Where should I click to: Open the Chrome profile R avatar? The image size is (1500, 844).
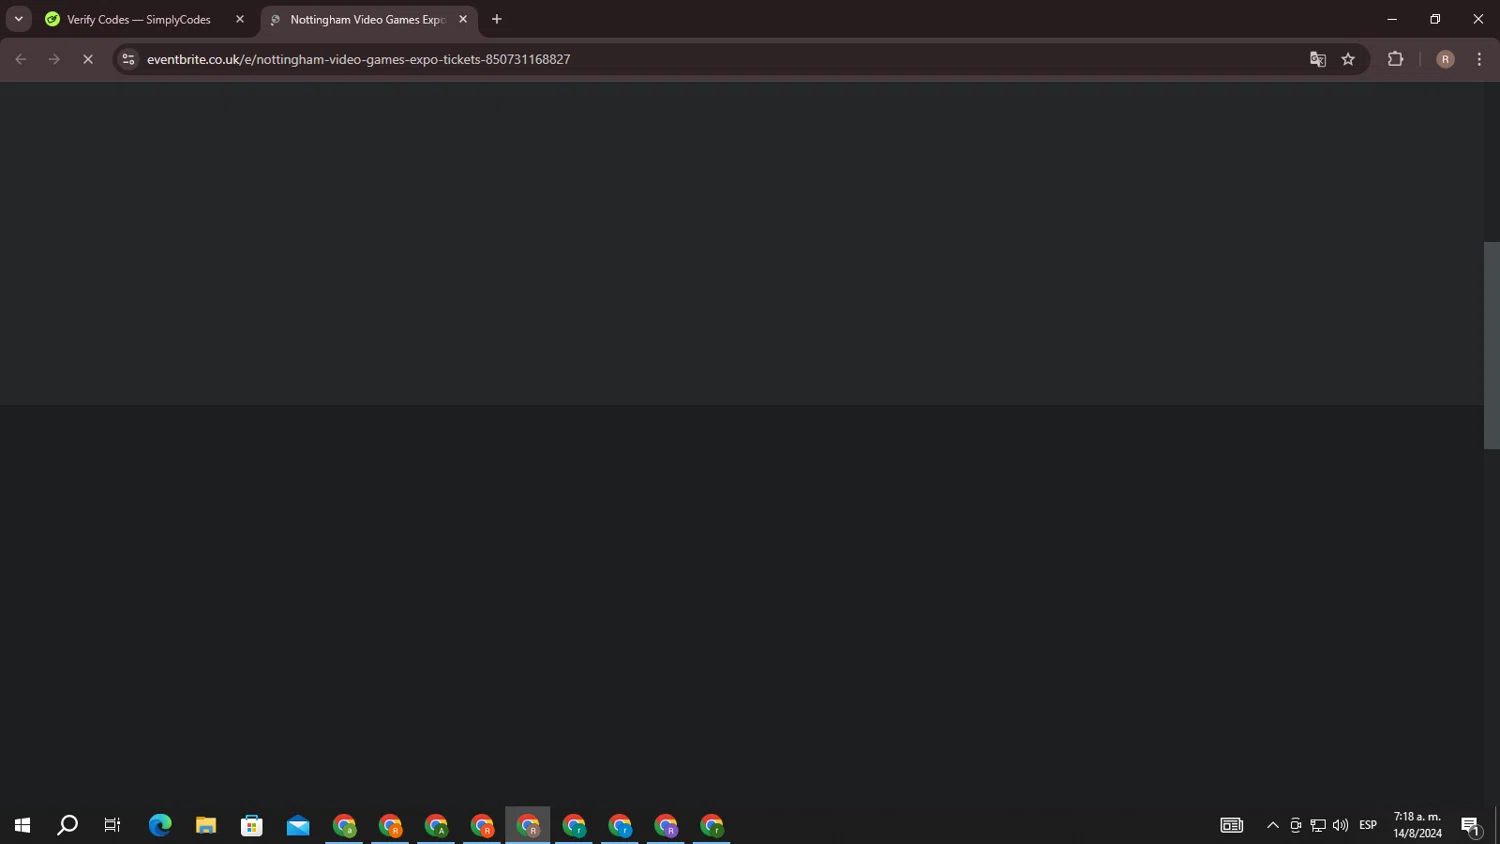[x=1445, y=59]
